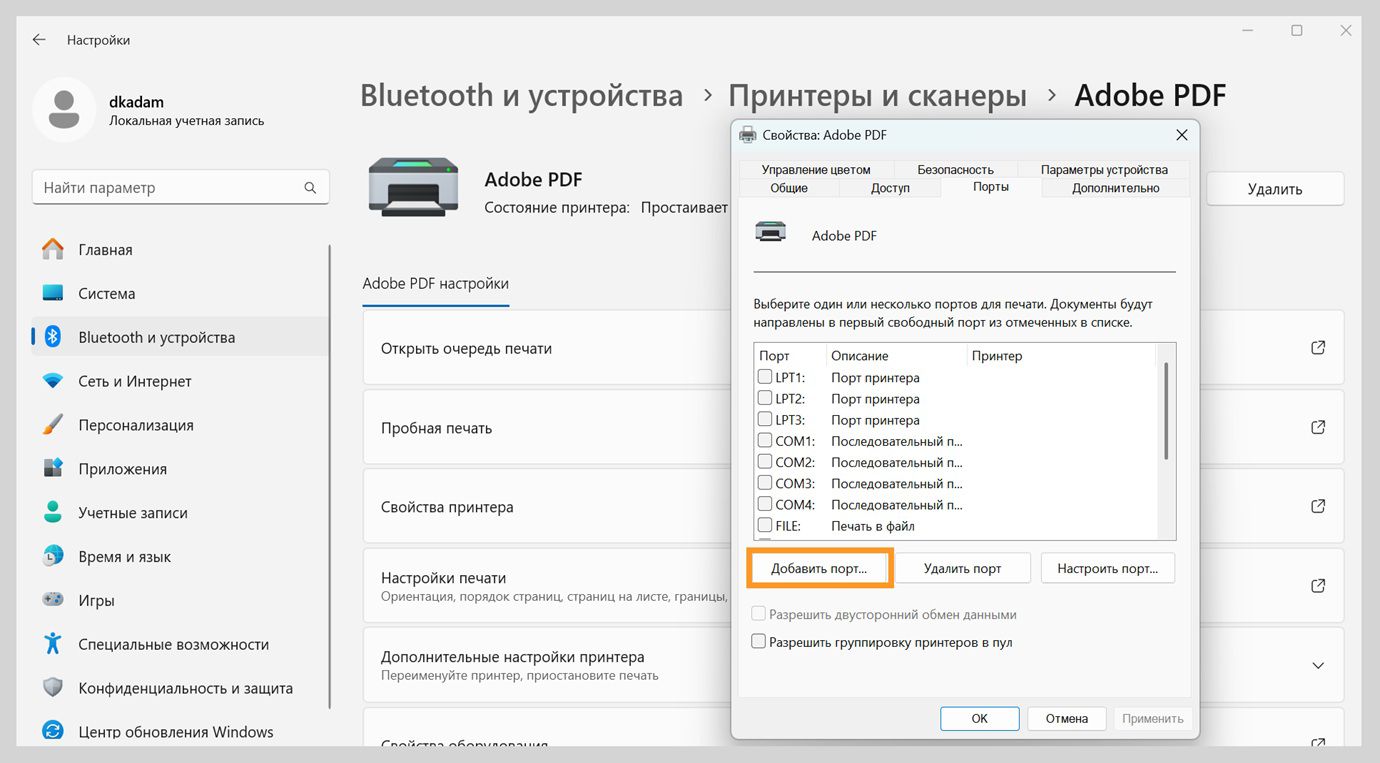Click the Добавить порт button
The image size is (1380, 763).
tap(819, 567)
